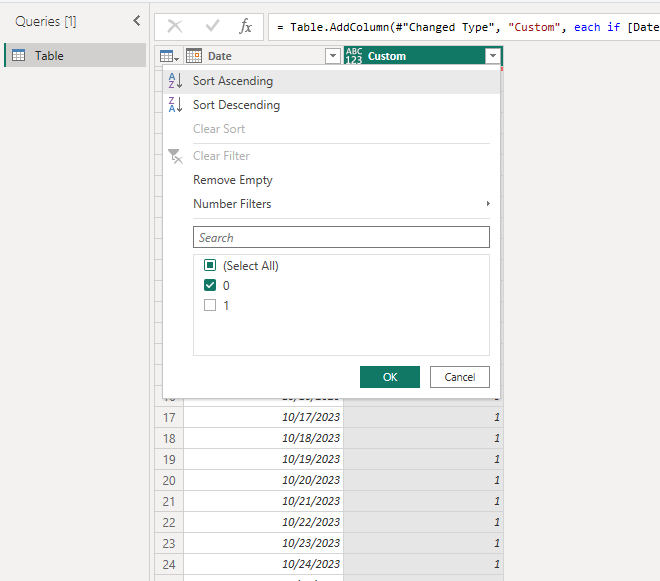This screenshot has width=660, height=581.
Task: Select row number 17
Action: point(169,417)
